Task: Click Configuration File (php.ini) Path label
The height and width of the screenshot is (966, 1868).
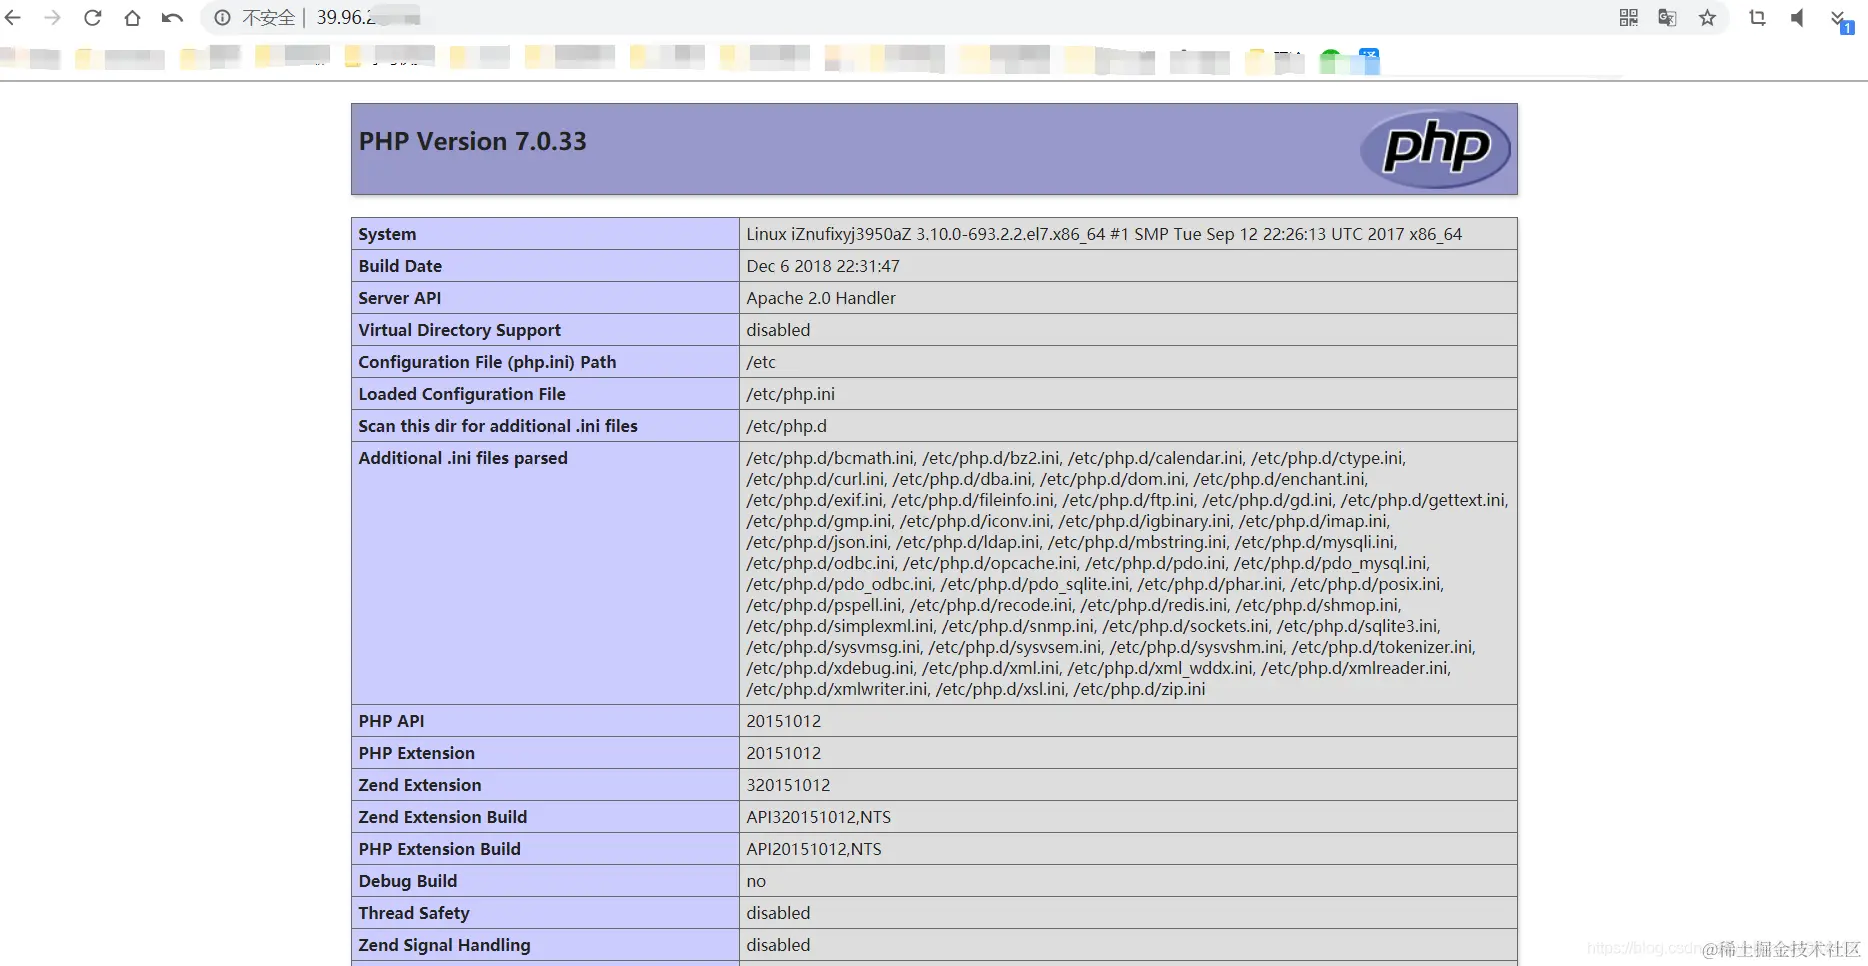Action: 487,362
